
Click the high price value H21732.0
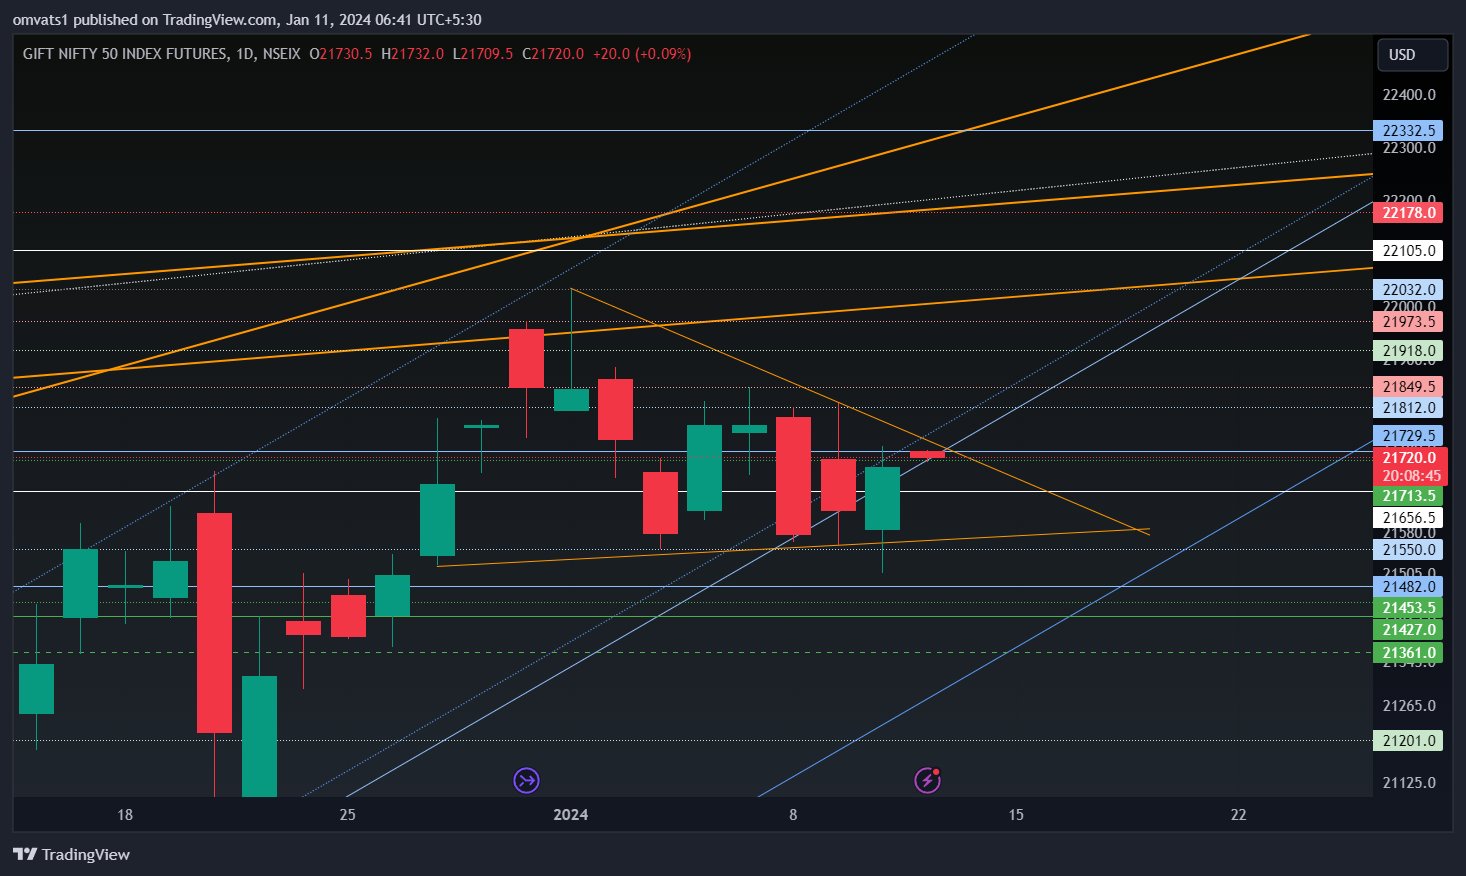[x=412, y=54]
